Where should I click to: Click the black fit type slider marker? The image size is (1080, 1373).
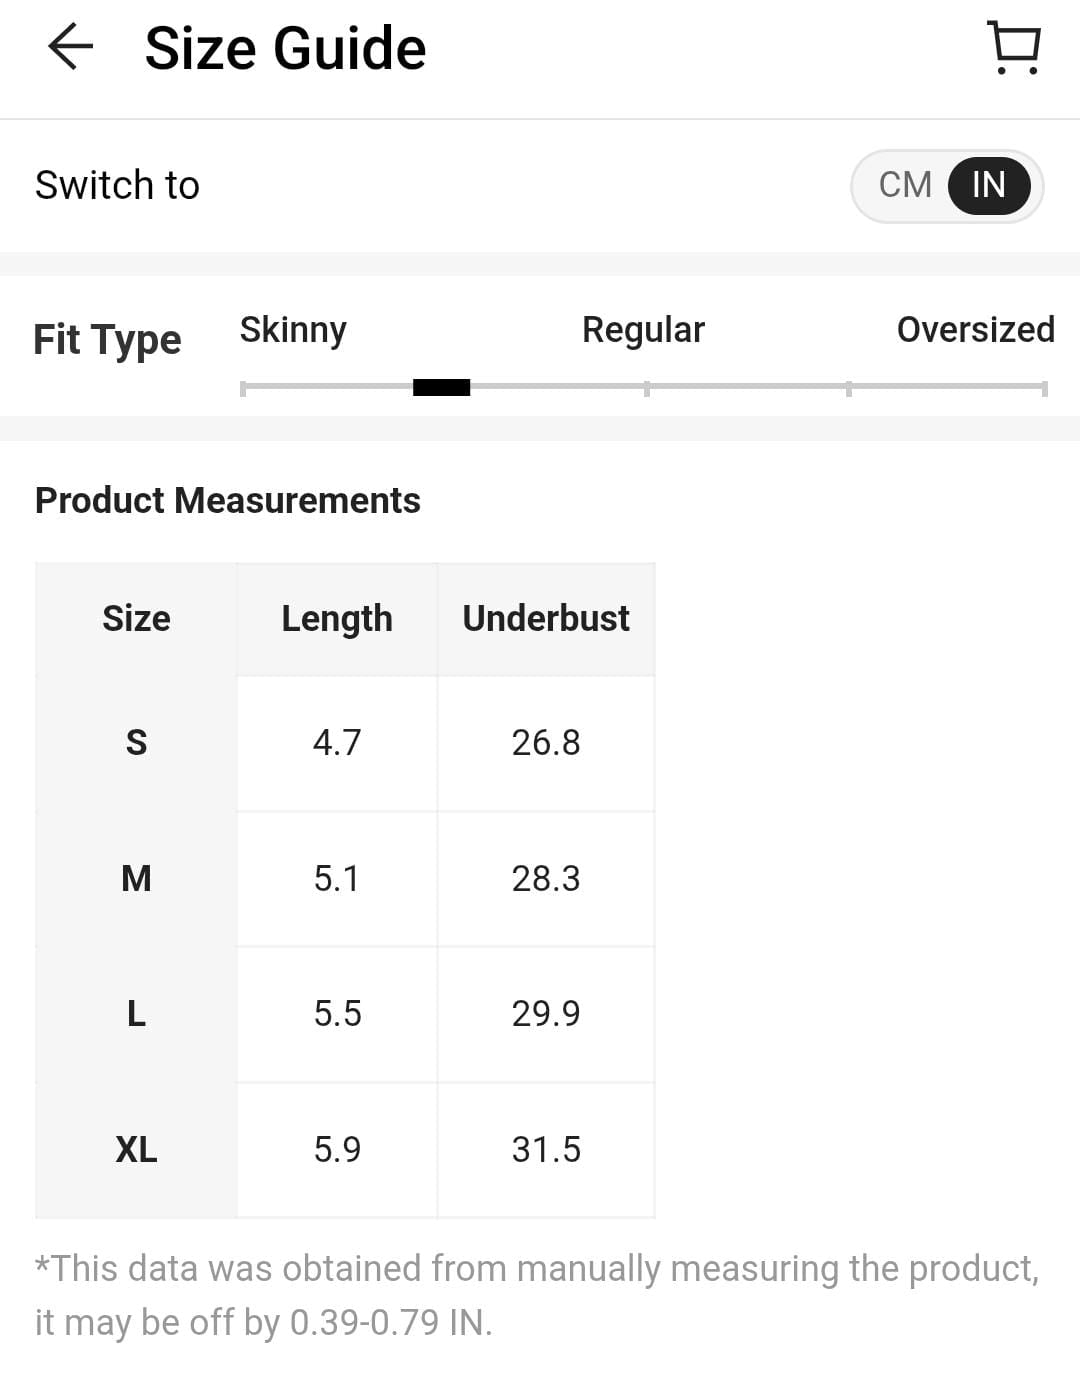point(441,387)
